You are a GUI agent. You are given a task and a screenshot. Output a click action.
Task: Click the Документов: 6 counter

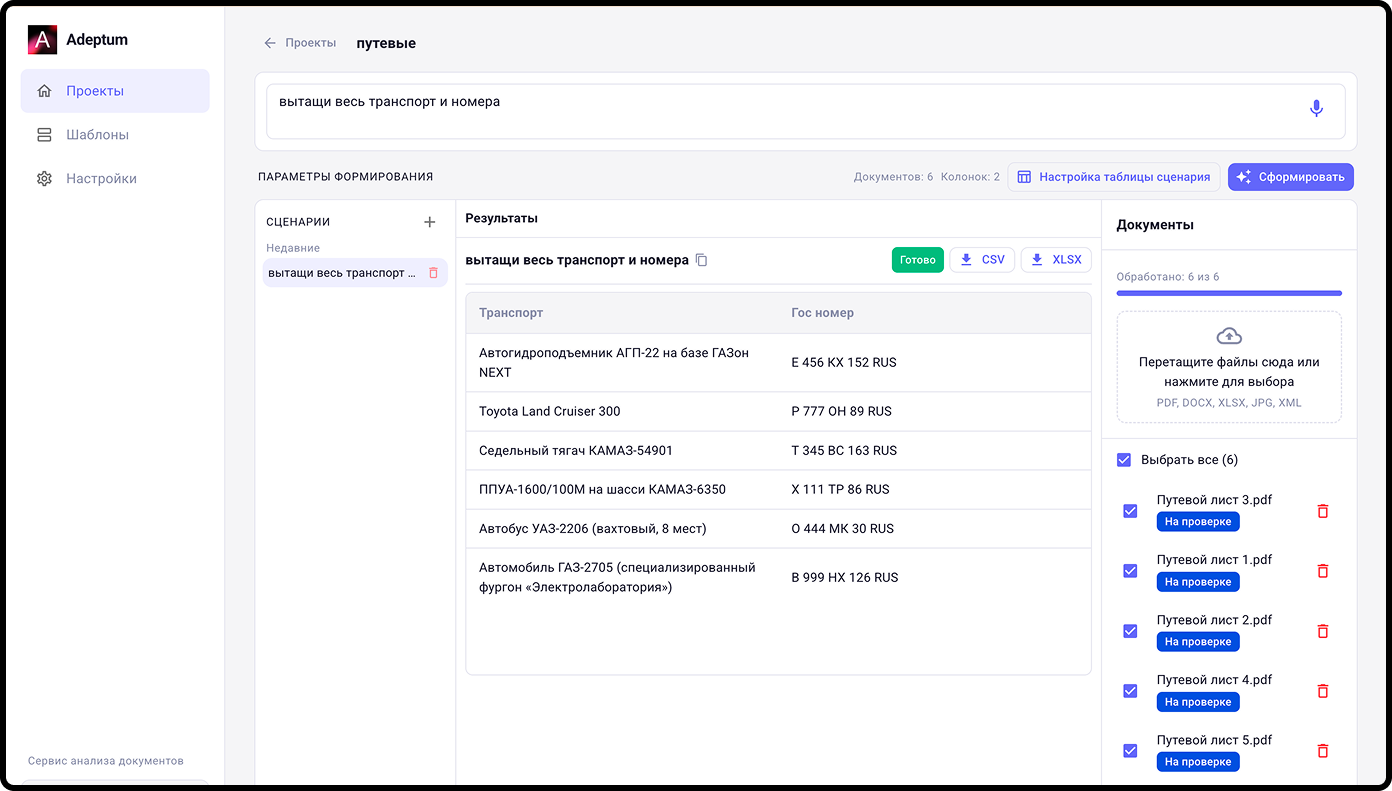[x=893, y=177]
